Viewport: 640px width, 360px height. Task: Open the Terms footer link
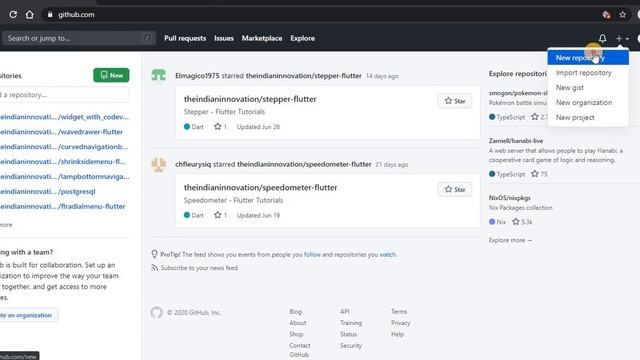[x=399, y=311]
